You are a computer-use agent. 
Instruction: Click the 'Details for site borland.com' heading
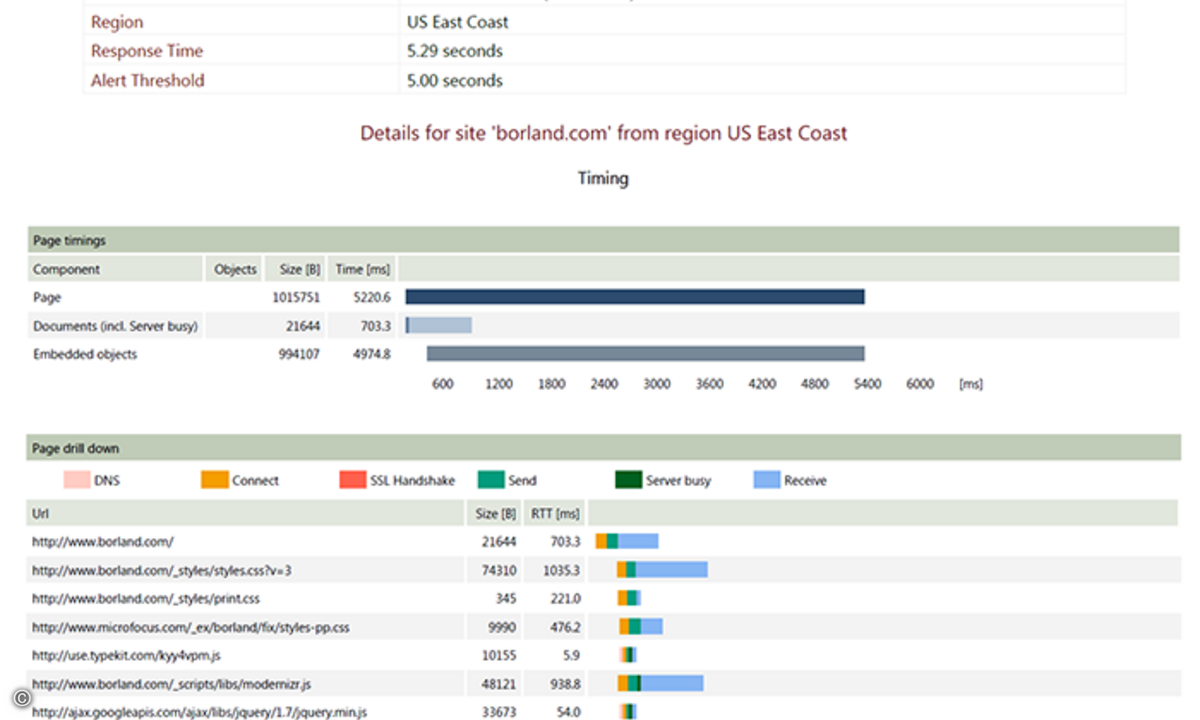tap(604, 133)
